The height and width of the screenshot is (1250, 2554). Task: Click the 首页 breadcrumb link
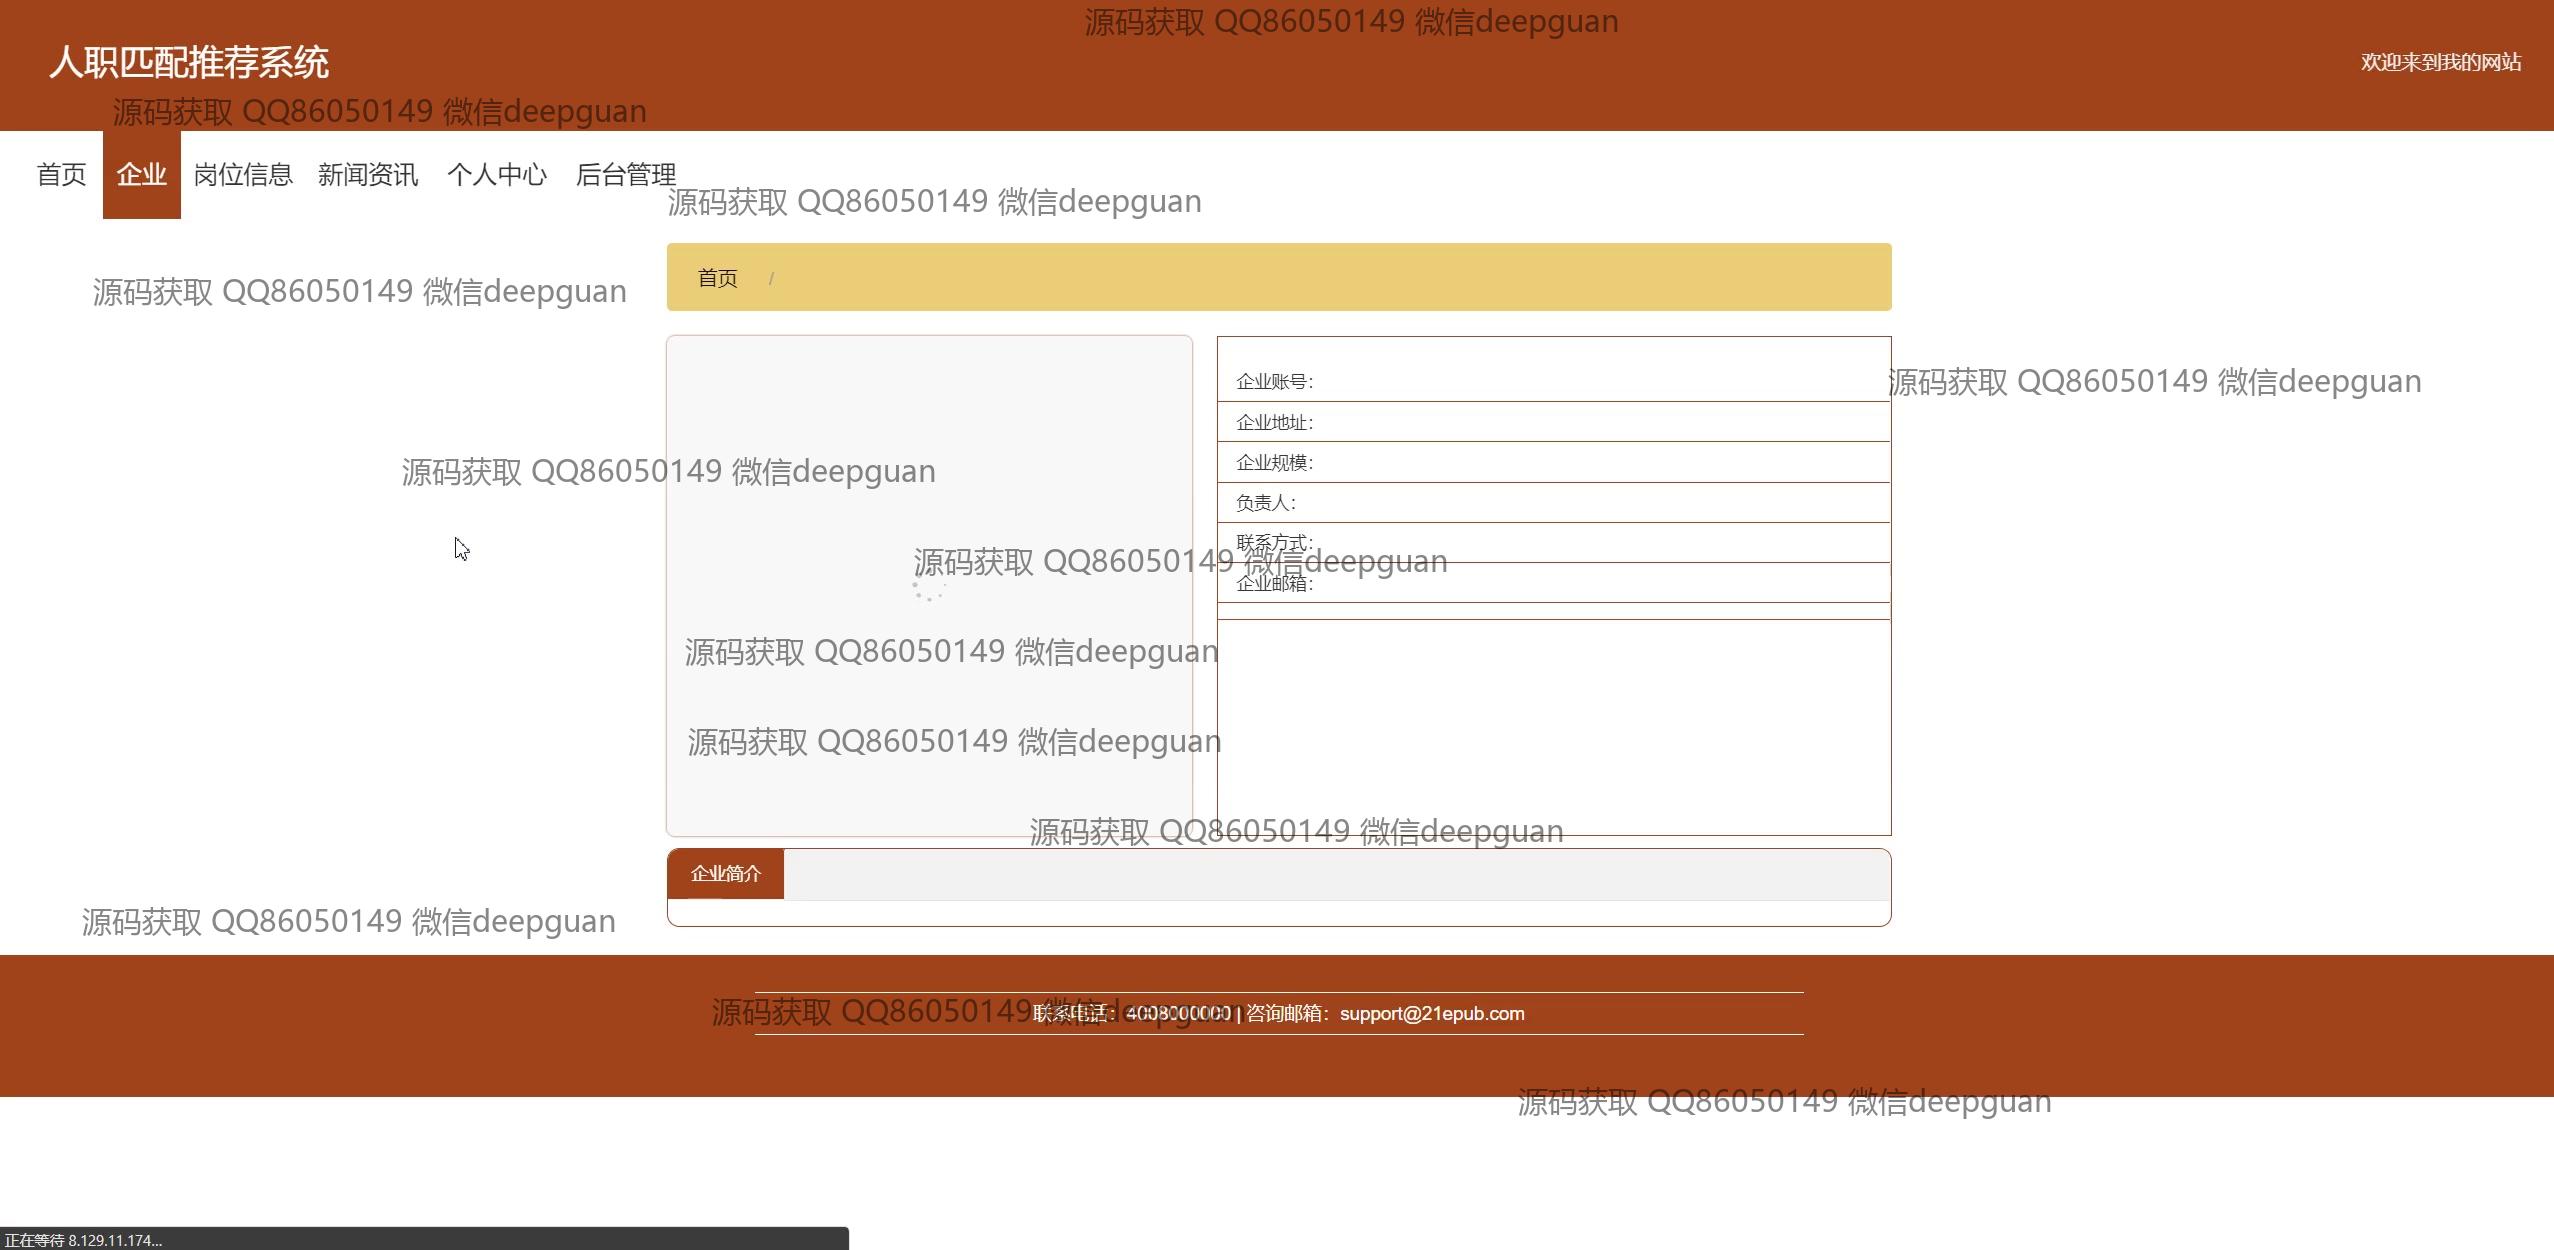[717, 278]
